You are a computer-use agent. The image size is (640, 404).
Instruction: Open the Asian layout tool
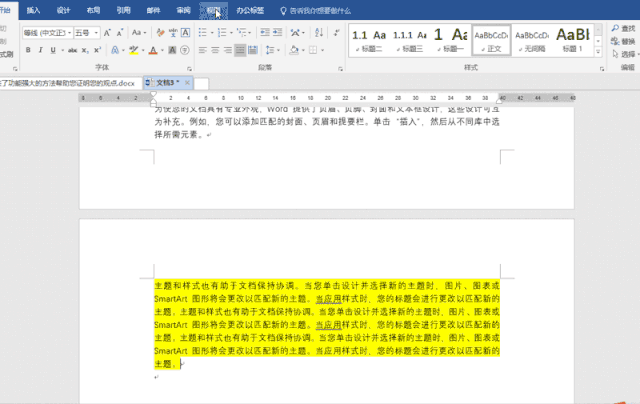point(295,32)
